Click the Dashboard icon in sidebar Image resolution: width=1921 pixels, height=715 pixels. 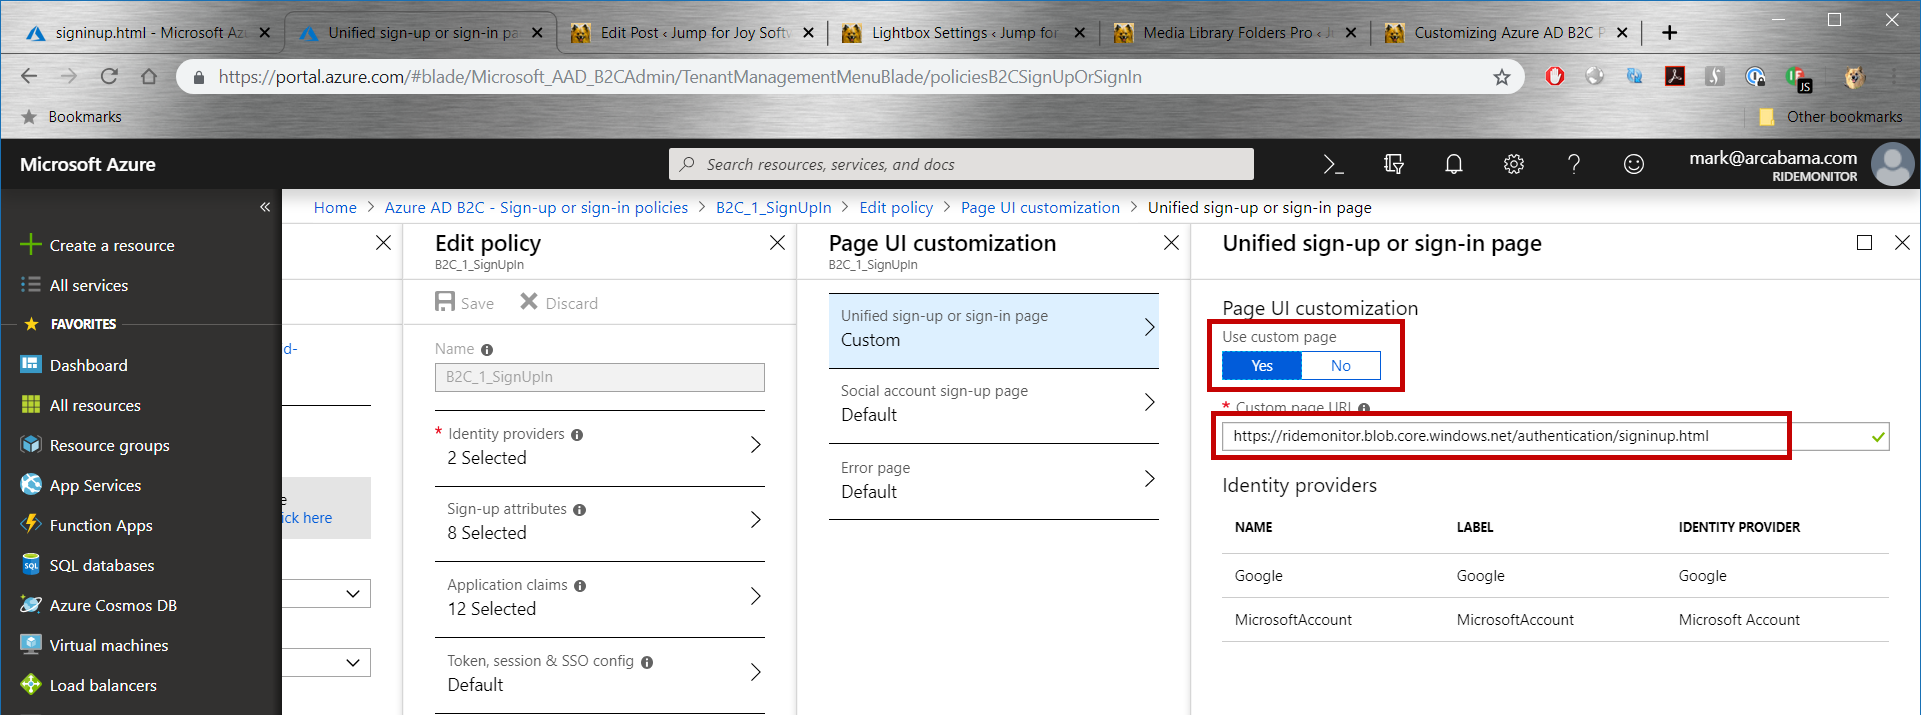(31, 365)
